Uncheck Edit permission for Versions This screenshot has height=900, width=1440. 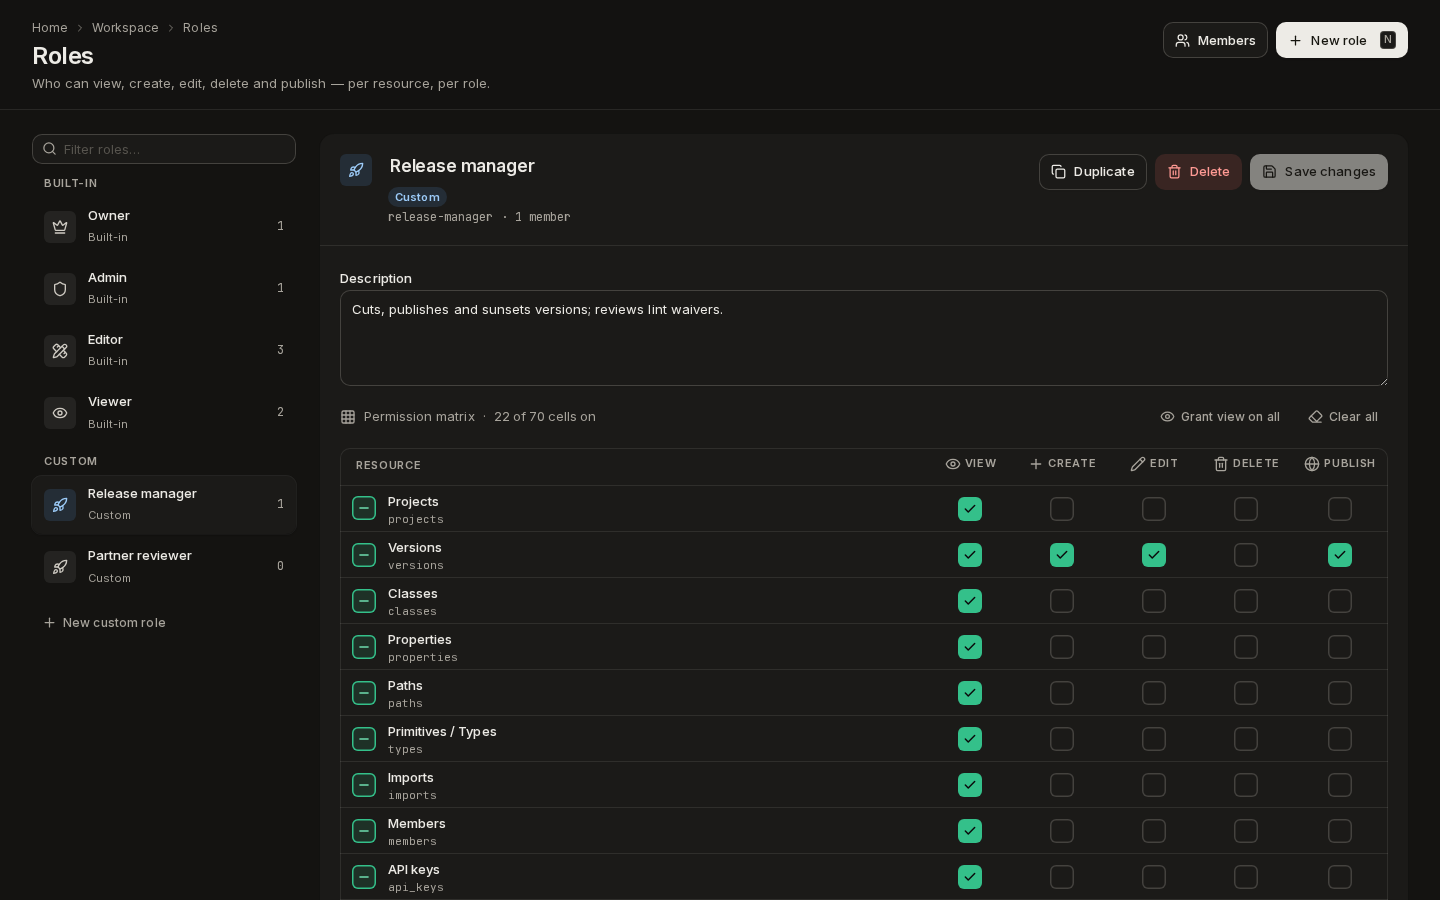click(x=1154, y=555)
